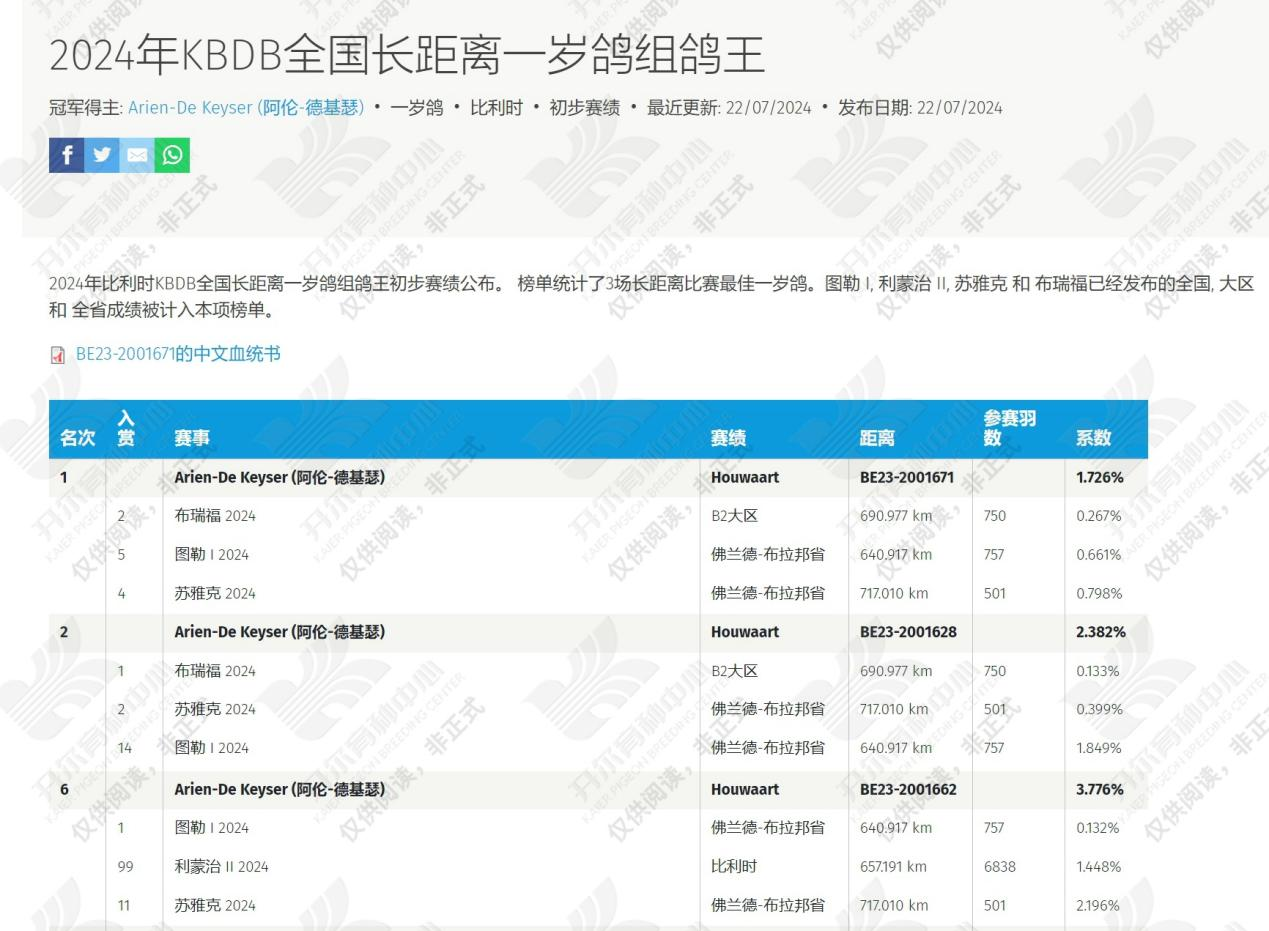This screenshot has width=1269, height=931.
Task: Open BE23-2001671 Chinese pedigree link
Action: (x=178, y=354)
